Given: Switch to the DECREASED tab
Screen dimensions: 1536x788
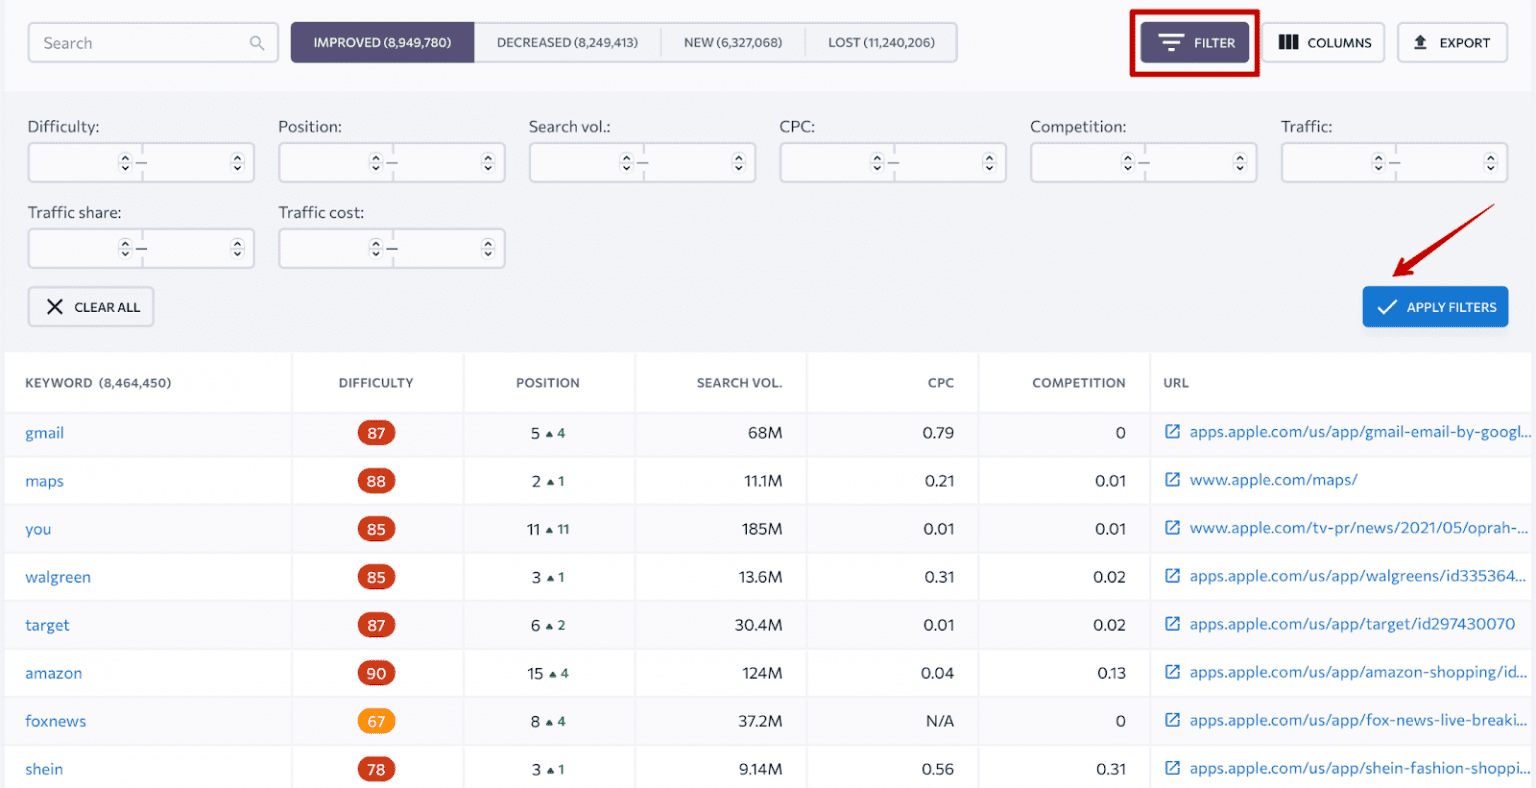Looking at the screenshot, I should [567, 42].
